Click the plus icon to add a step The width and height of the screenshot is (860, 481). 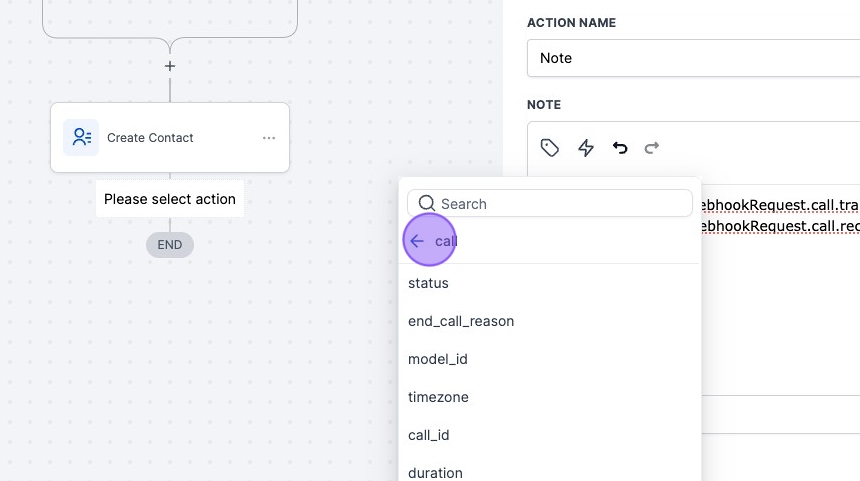click(170, 66)
